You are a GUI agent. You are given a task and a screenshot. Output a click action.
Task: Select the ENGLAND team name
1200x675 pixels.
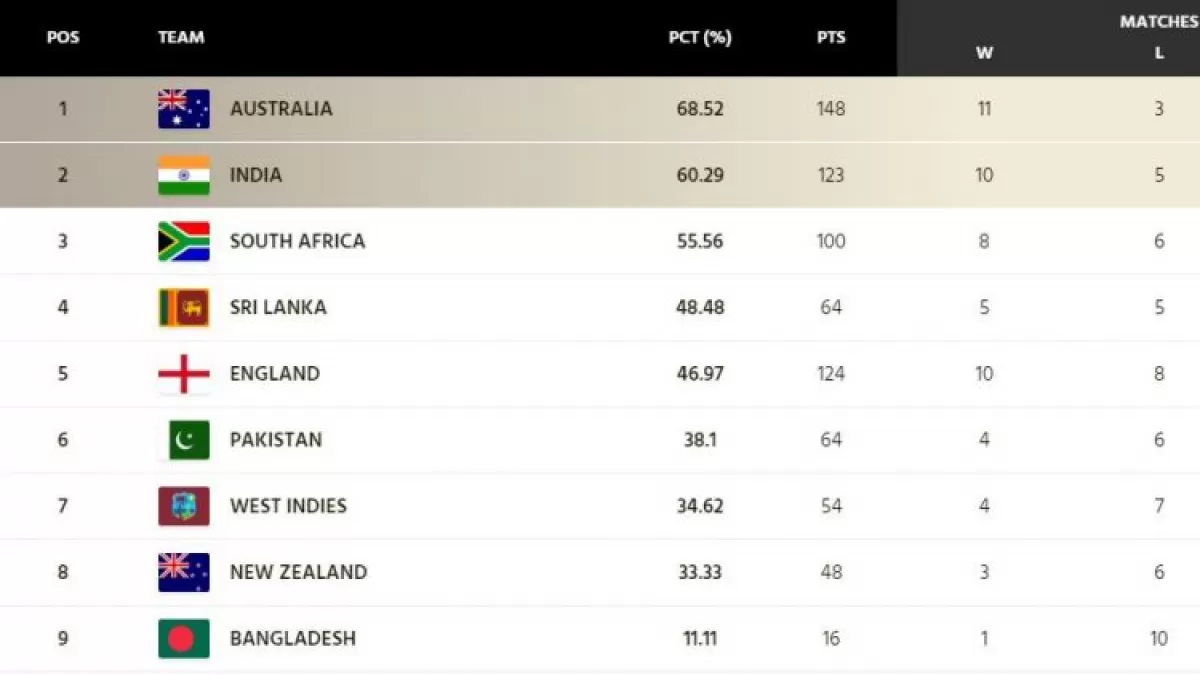coord(275,374)
